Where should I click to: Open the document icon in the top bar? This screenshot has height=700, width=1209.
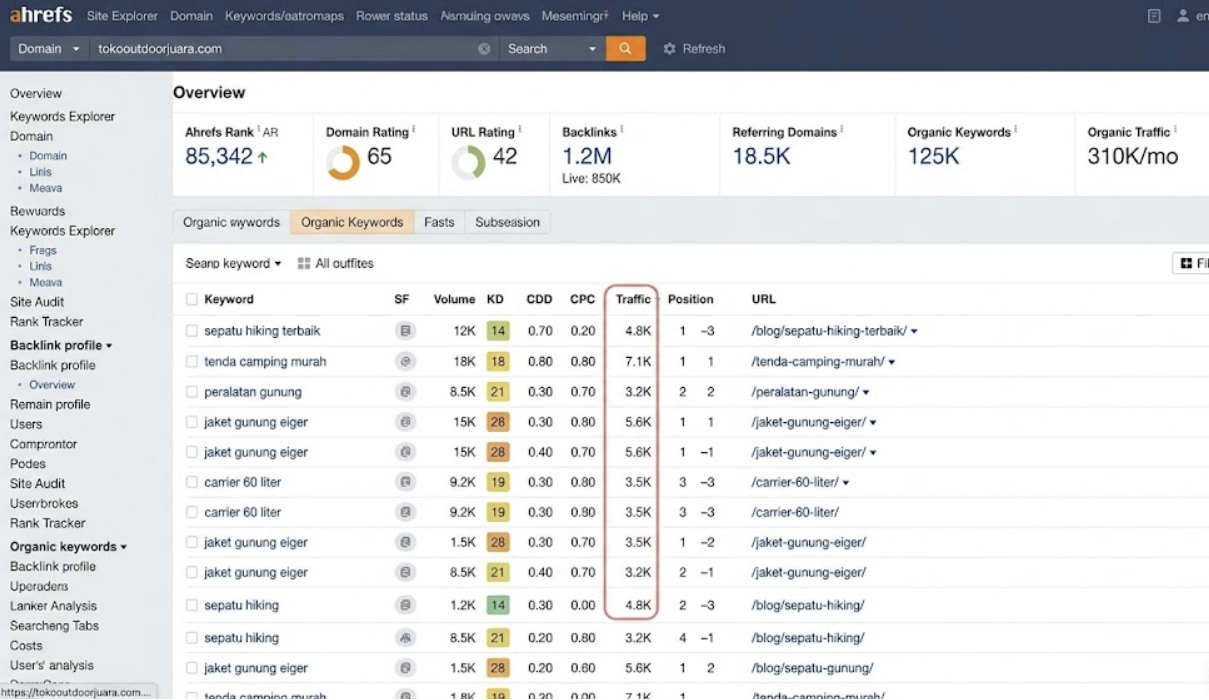point(1154,16)
